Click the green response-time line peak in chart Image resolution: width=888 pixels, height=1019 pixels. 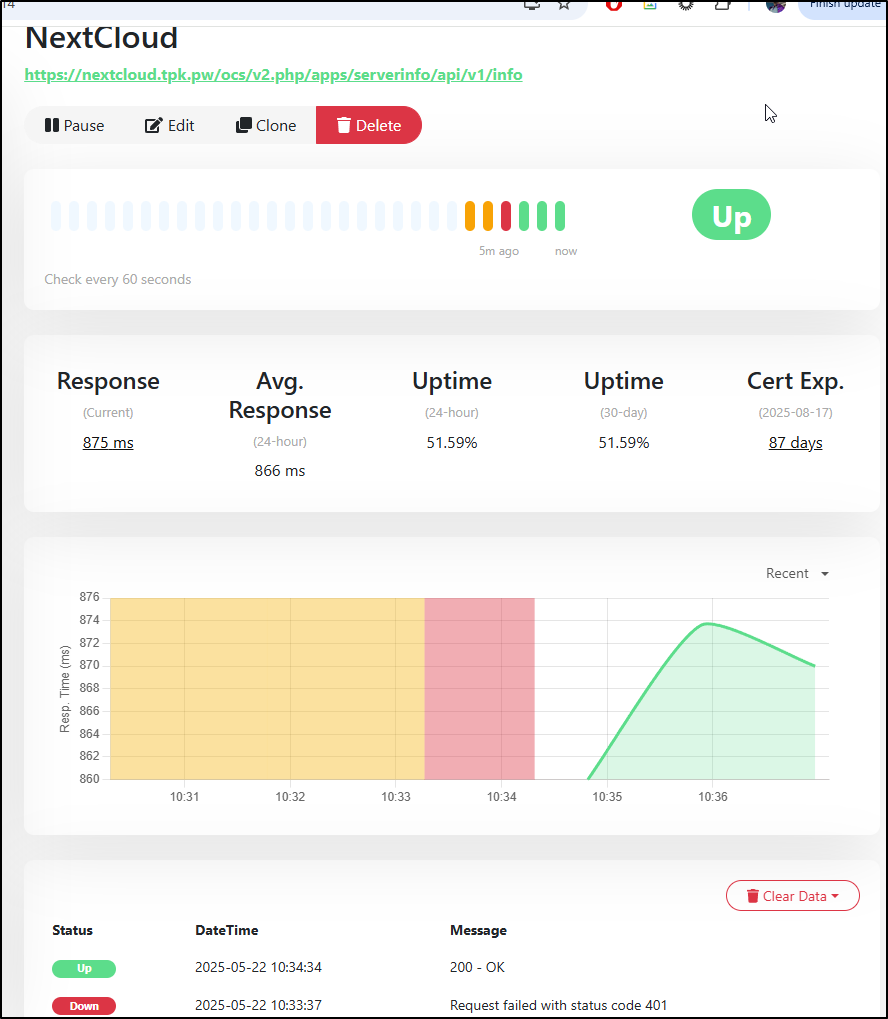pos(707,624)
